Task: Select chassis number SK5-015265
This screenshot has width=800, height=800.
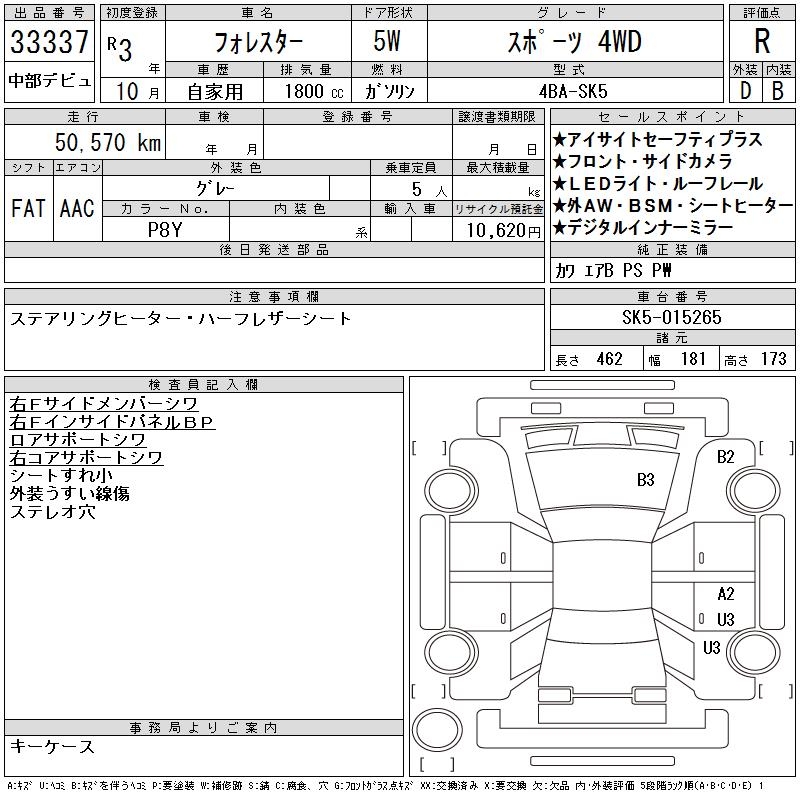Action: coord(672,317)
